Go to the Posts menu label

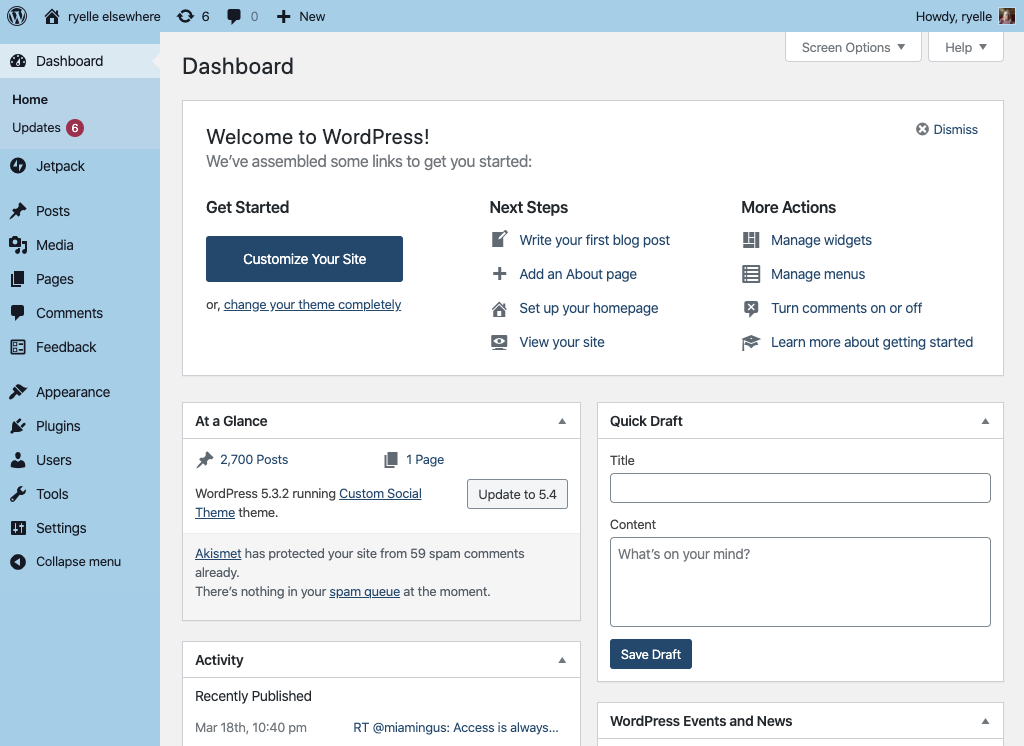point(53,211)
